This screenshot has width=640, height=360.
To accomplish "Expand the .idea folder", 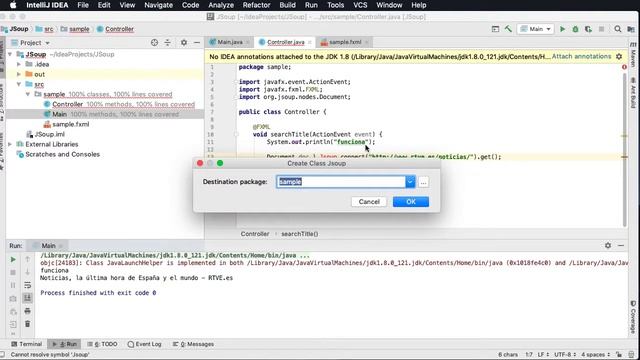I will pyautogui.click(x=19, y=64).
